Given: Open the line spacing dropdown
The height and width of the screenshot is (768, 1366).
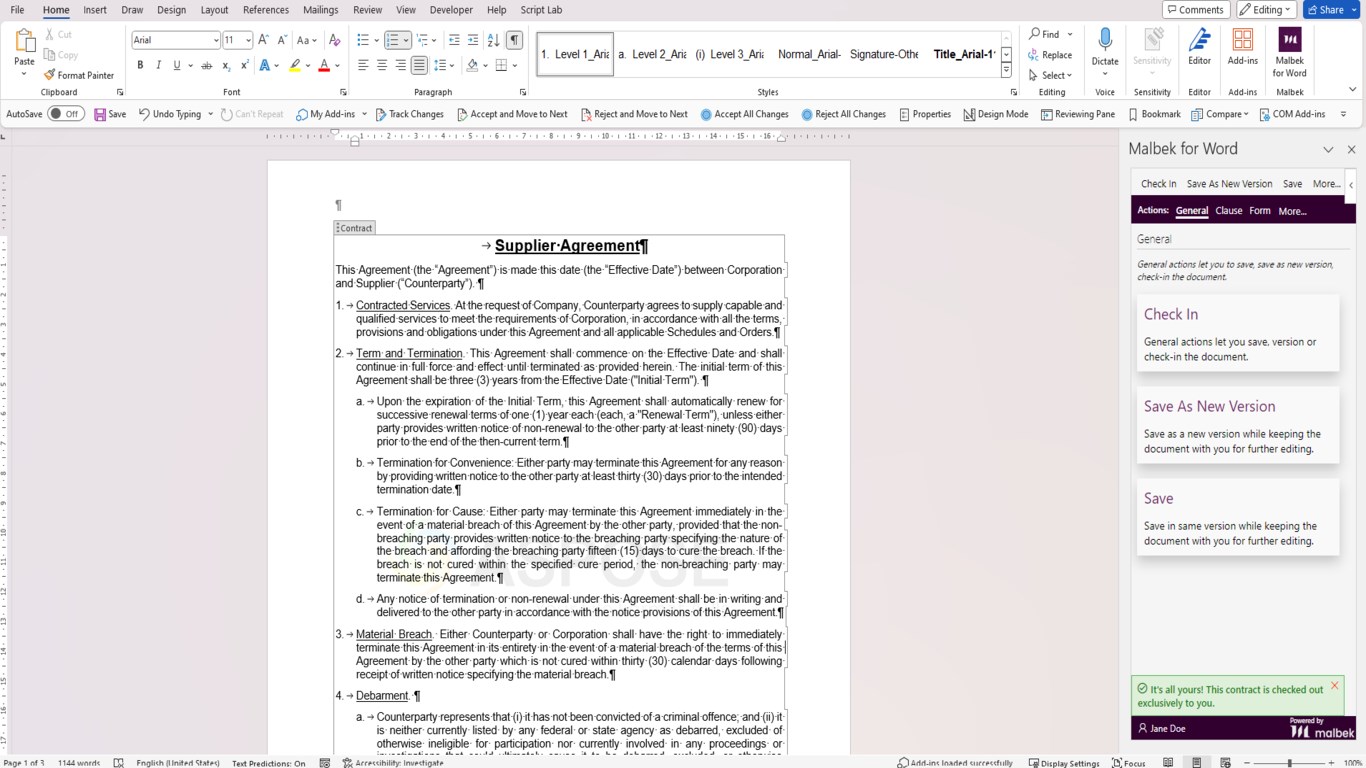Looking at the screenshot, I should [x=445, y=65].
